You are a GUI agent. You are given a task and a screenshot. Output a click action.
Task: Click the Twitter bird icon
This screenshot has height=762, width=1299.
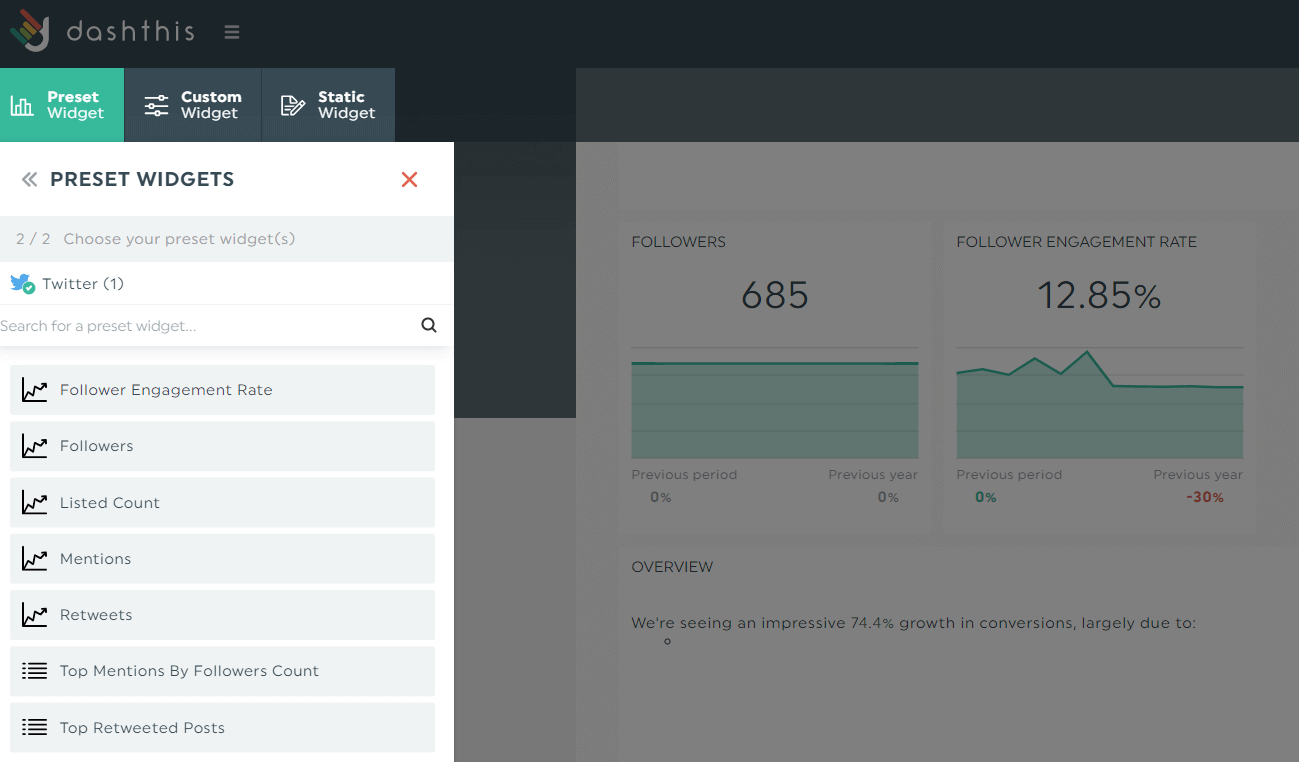click(x=22, y=284)
